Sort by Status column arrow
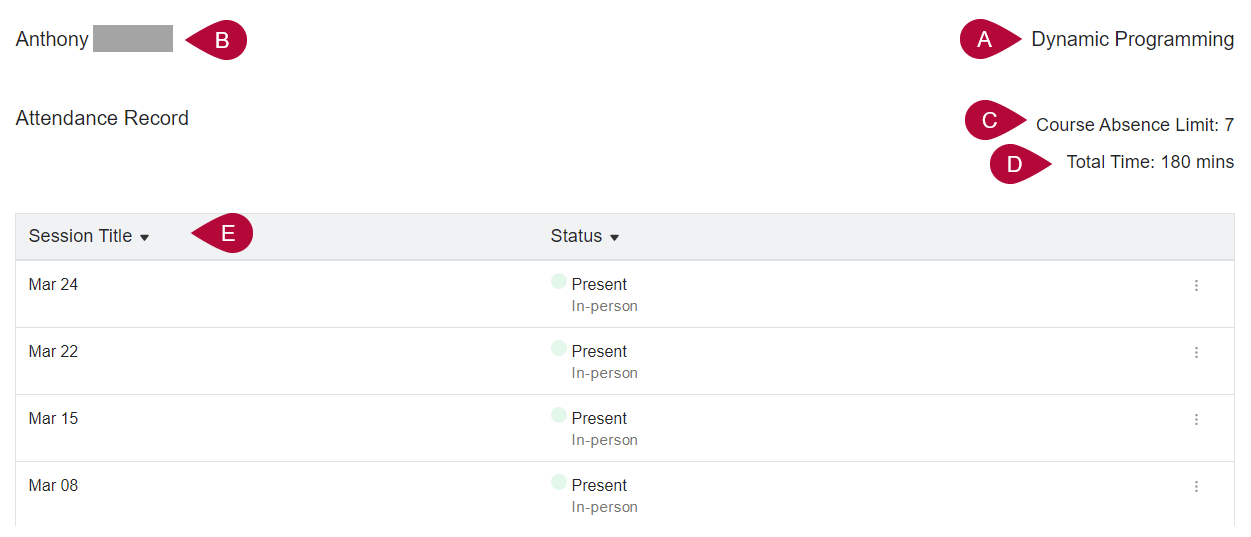The width and height of the screenshot is (1251, 537). (x=614, y=238)
